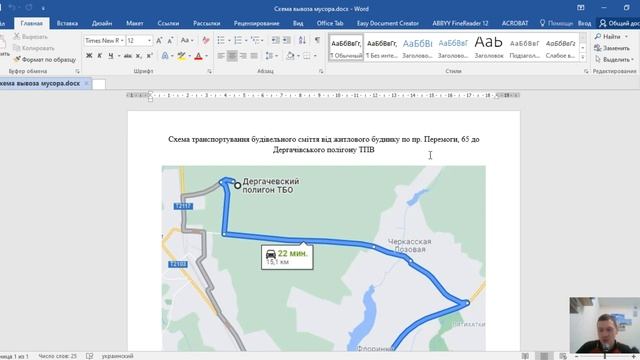Screen dimensions: 640x360
Task: Start a numbered list
Action: click(x=238, y=40)
